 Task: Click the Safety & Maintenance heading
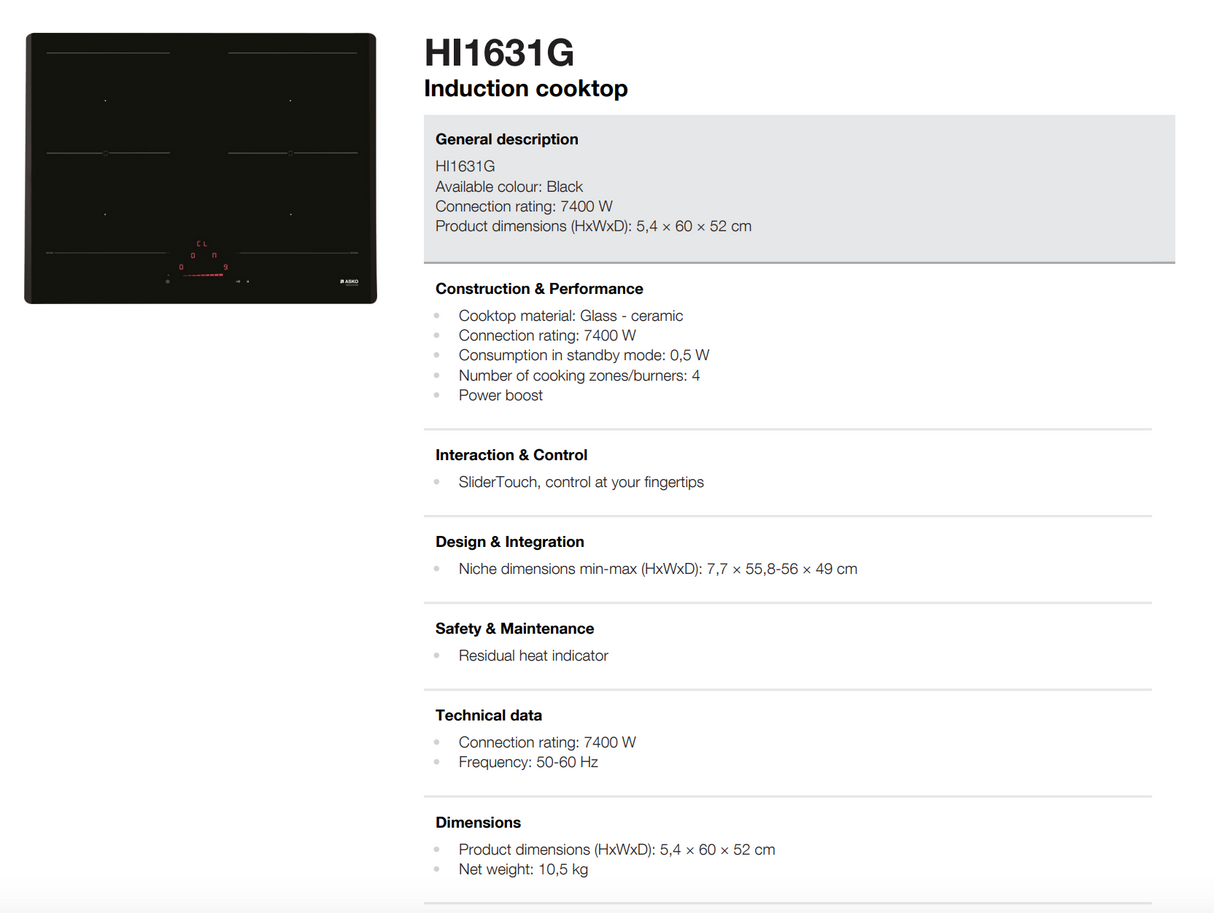pyautogui.click(x=514, y=629)
